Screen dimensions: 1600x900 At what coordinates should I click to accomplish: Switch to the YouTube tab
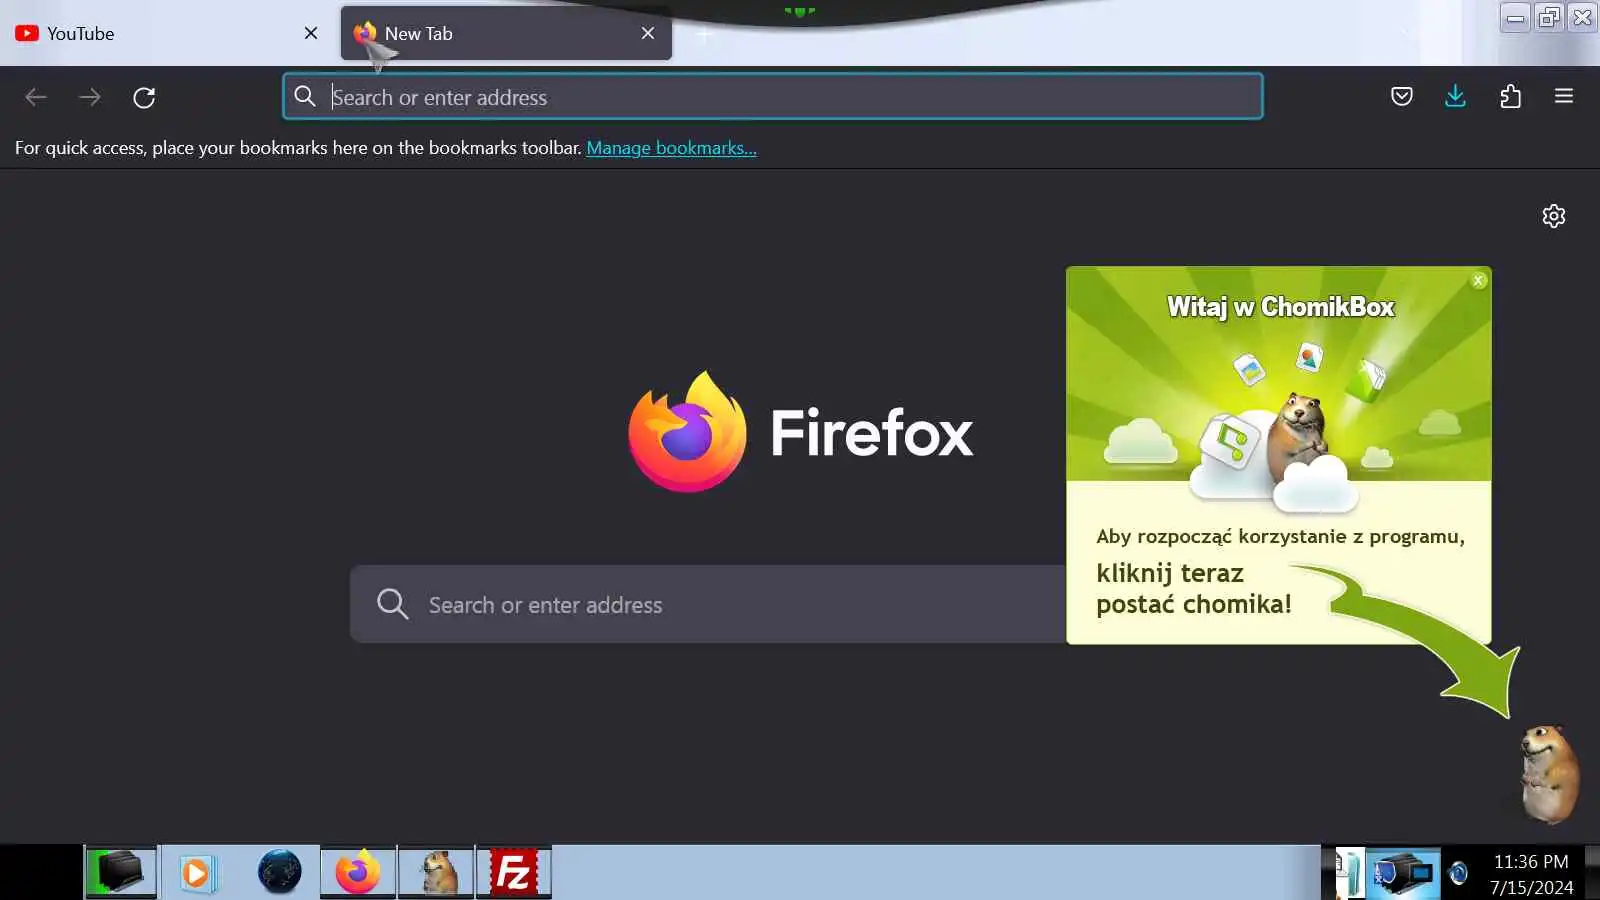(x=167, y=33)
